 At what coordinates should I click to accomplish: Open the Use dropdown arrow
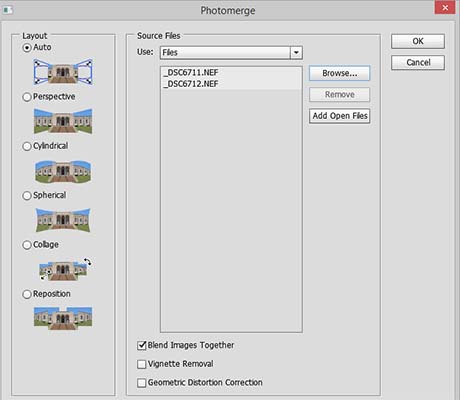pos(296,53)
